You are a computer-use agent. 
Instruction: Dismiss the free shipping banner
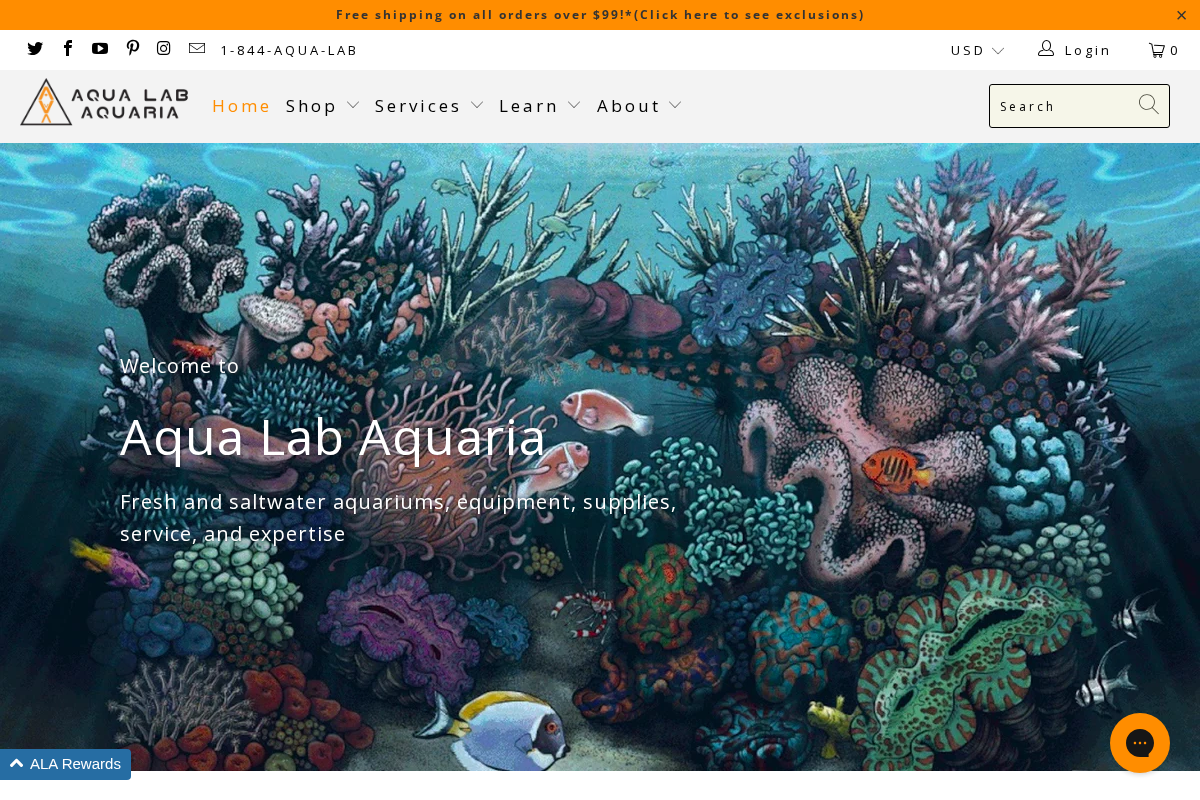(1181, 14)
